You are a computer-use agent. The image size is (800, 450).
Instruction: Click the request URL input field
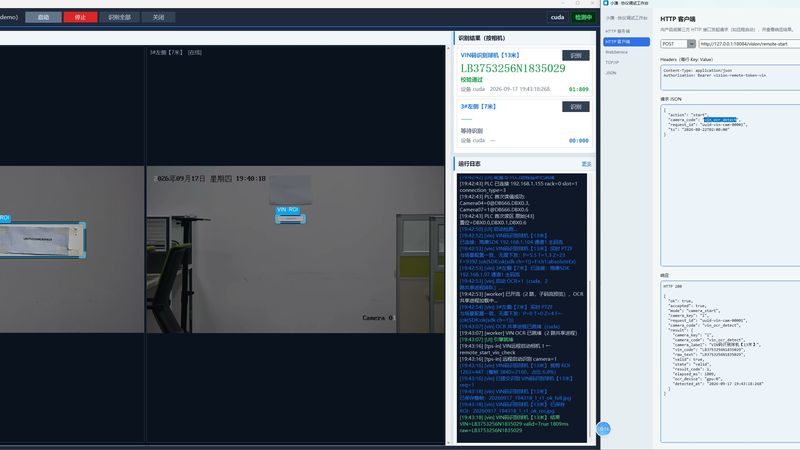(749, 44)
